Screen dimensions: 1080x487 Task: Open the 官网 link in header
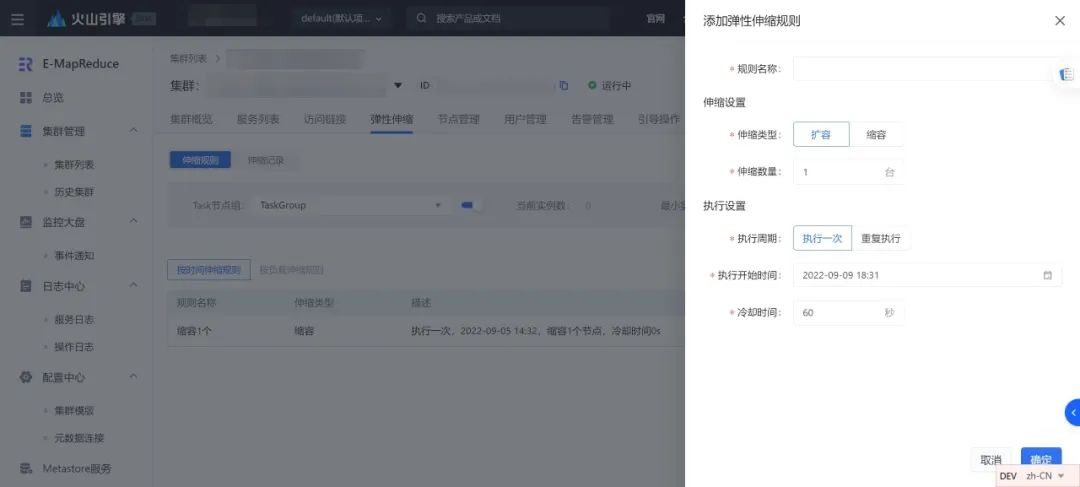(x=656, y=19)
